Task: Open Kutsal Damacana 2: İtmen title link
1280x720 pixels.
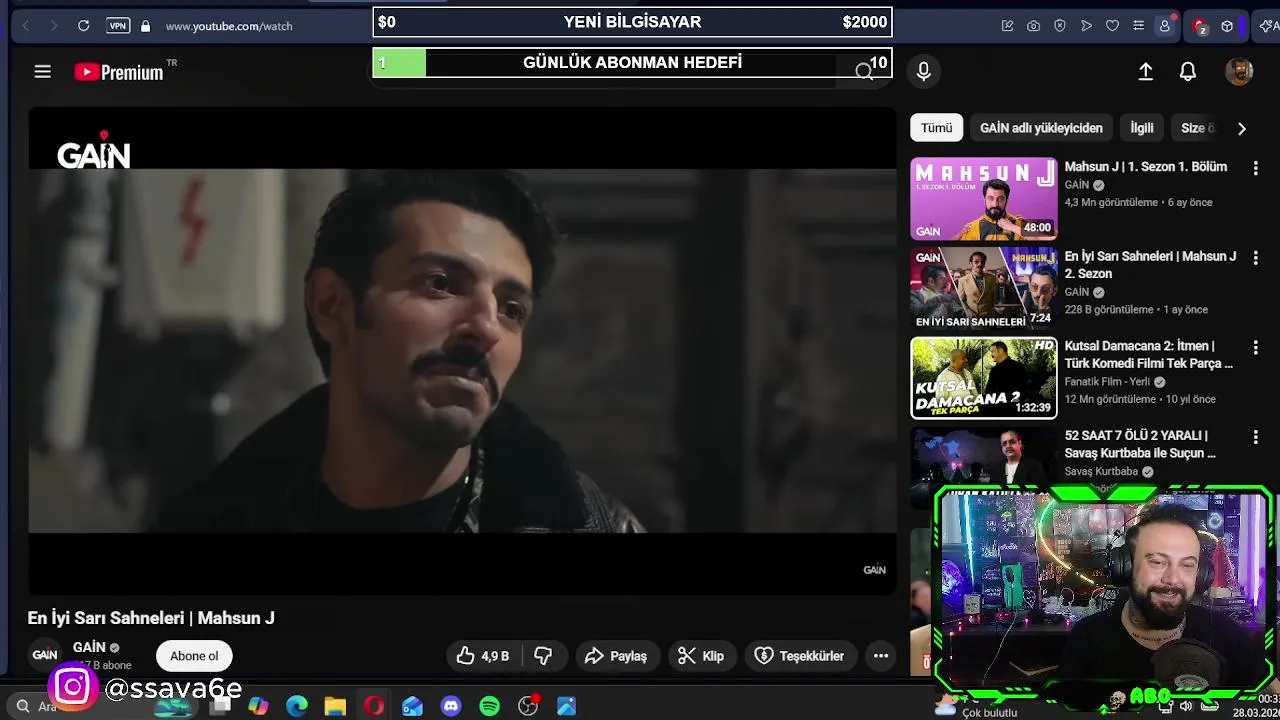Action: click(x=1149, y=355)
